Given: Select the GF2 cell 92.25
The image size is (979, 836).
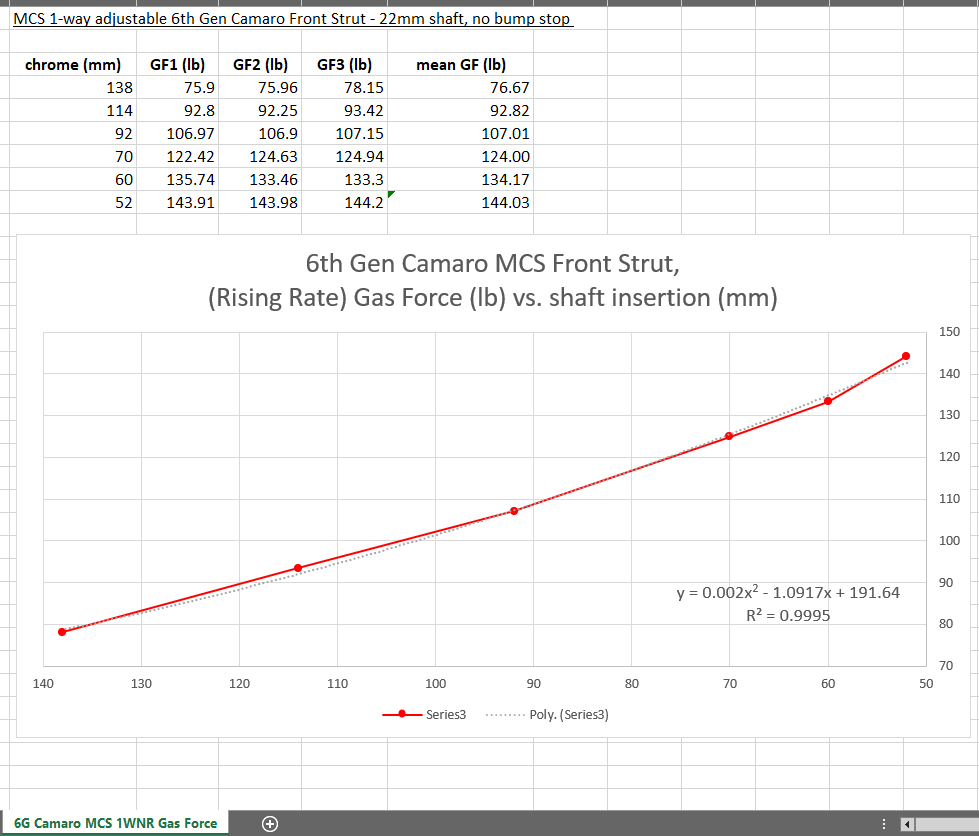Looking at the screenshot, I should click(260, 111).
